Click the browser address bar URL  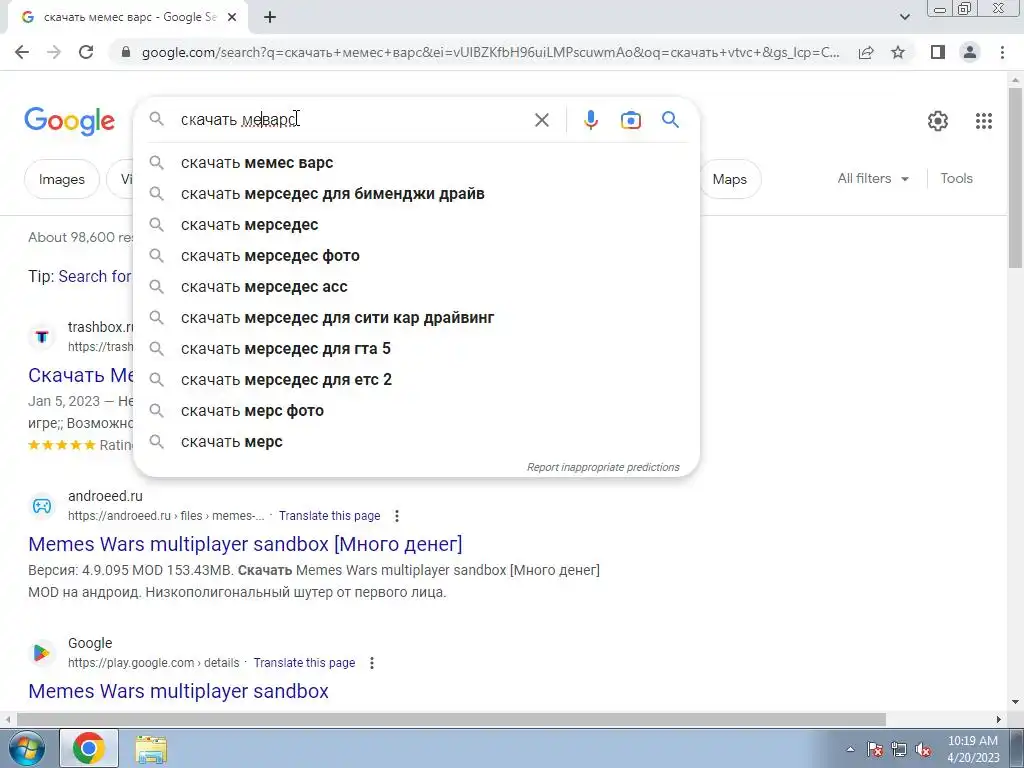pyautogui.click(x=490, y=52)
